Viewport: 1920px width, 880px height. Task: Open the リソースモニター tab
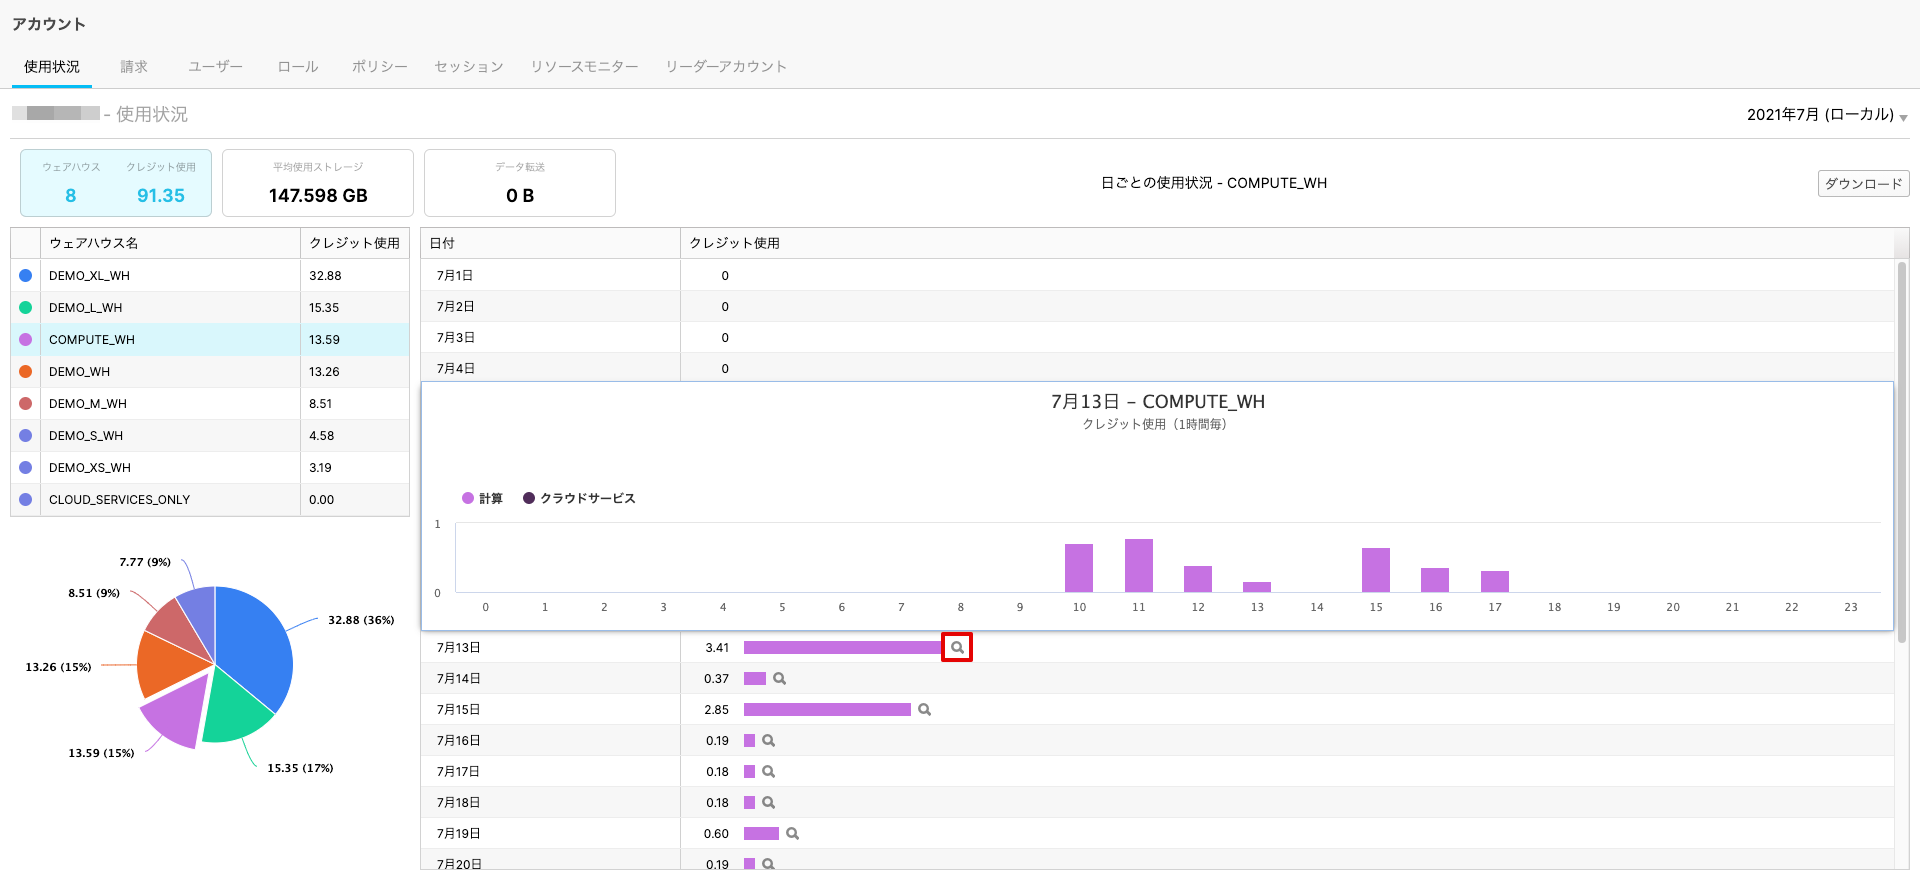[x=584, y=67]
